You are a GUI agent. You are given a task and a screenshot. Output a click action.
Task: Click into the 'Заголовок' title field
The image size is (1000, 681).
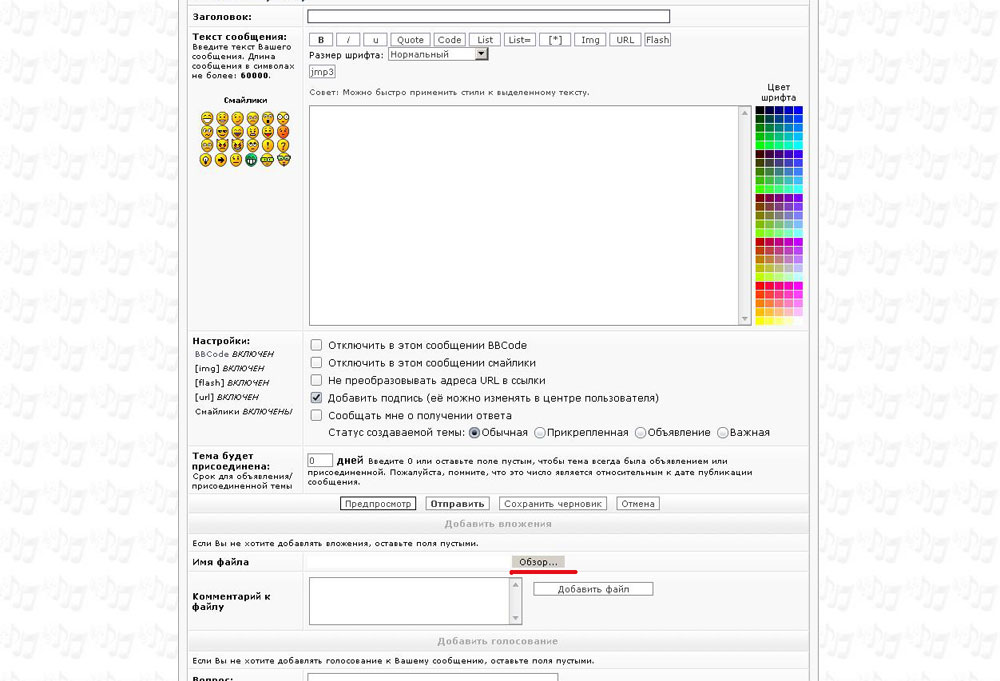click(x=488, y=17)
